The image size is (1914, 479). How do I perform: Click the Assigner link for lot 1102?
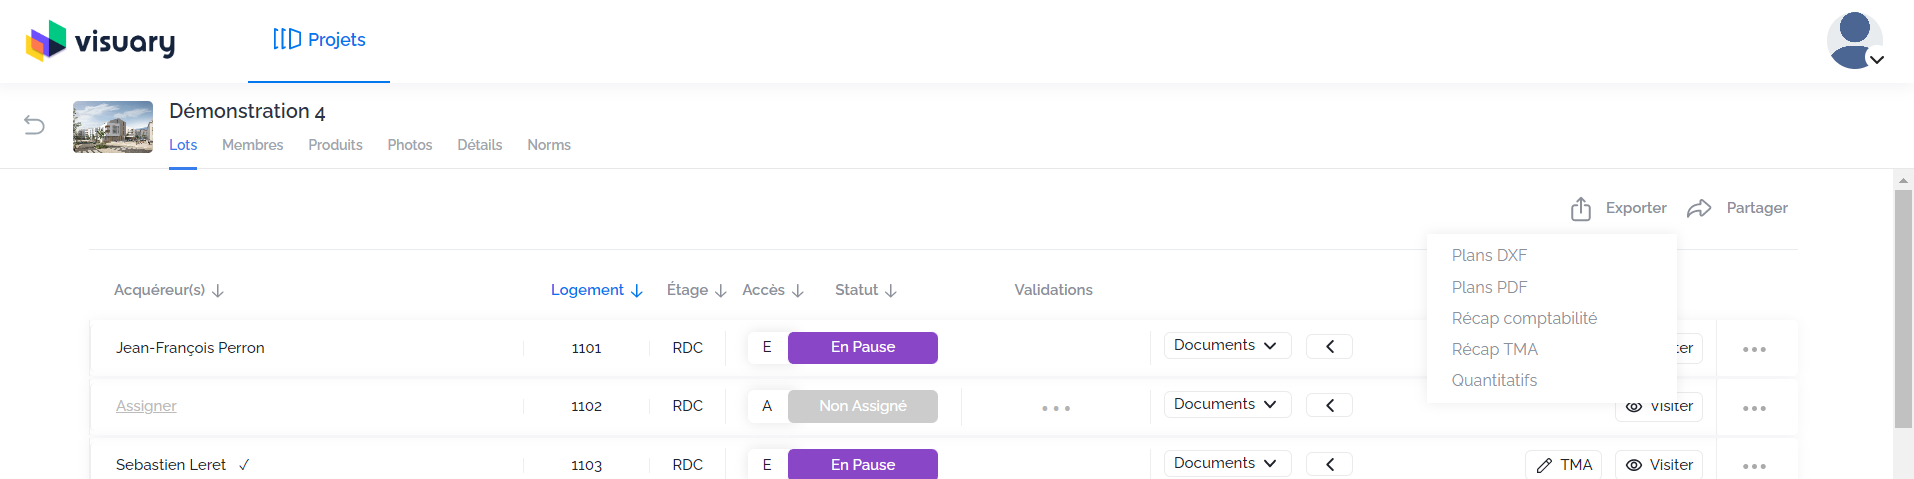pyautogui.click(x=146, y=406)
